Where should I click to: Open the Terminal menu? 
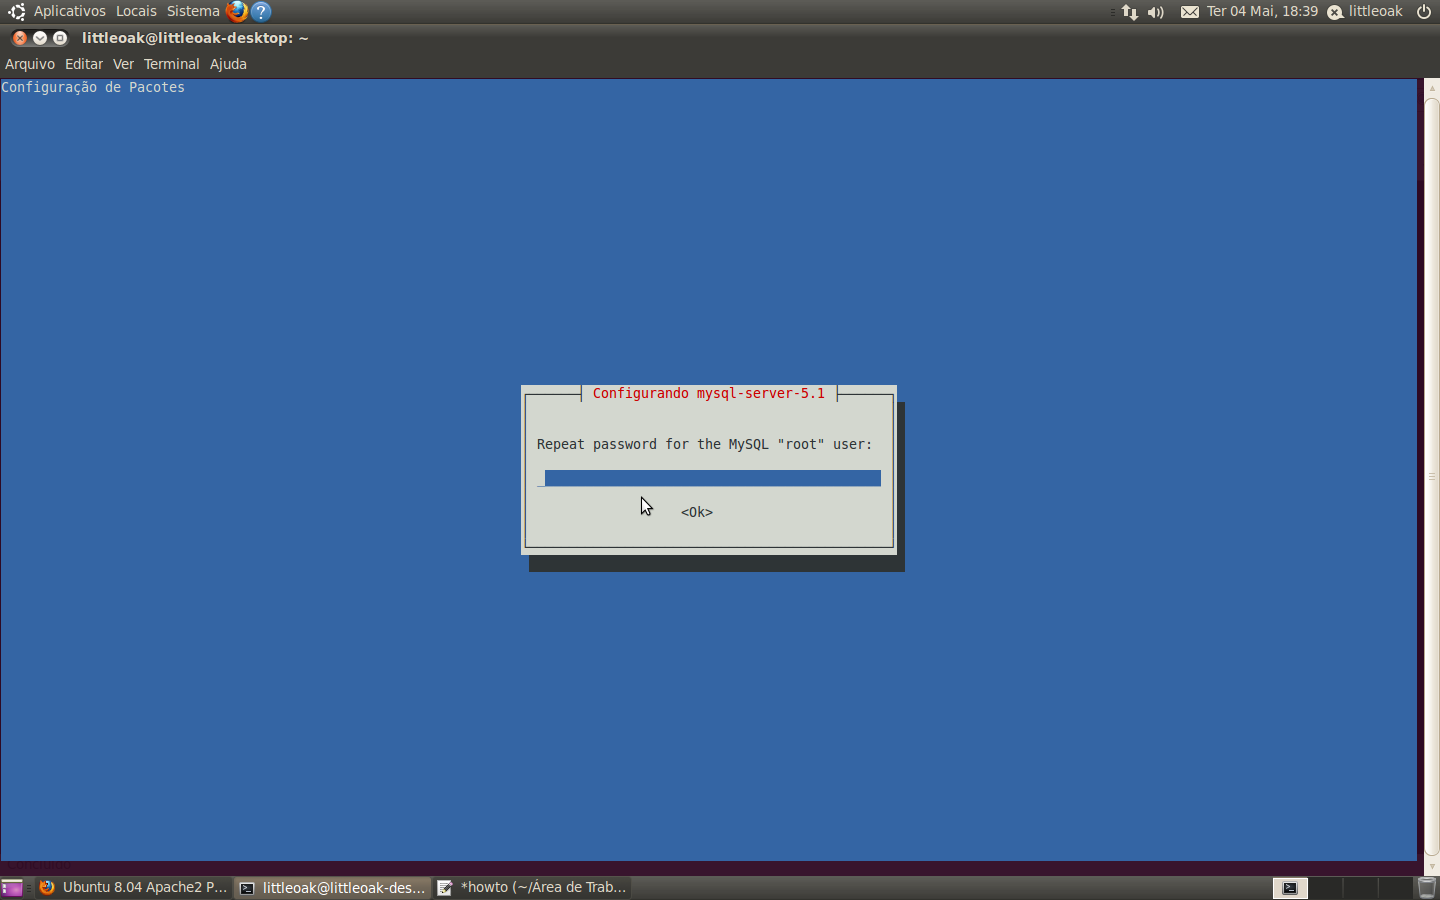pos(171,64)
